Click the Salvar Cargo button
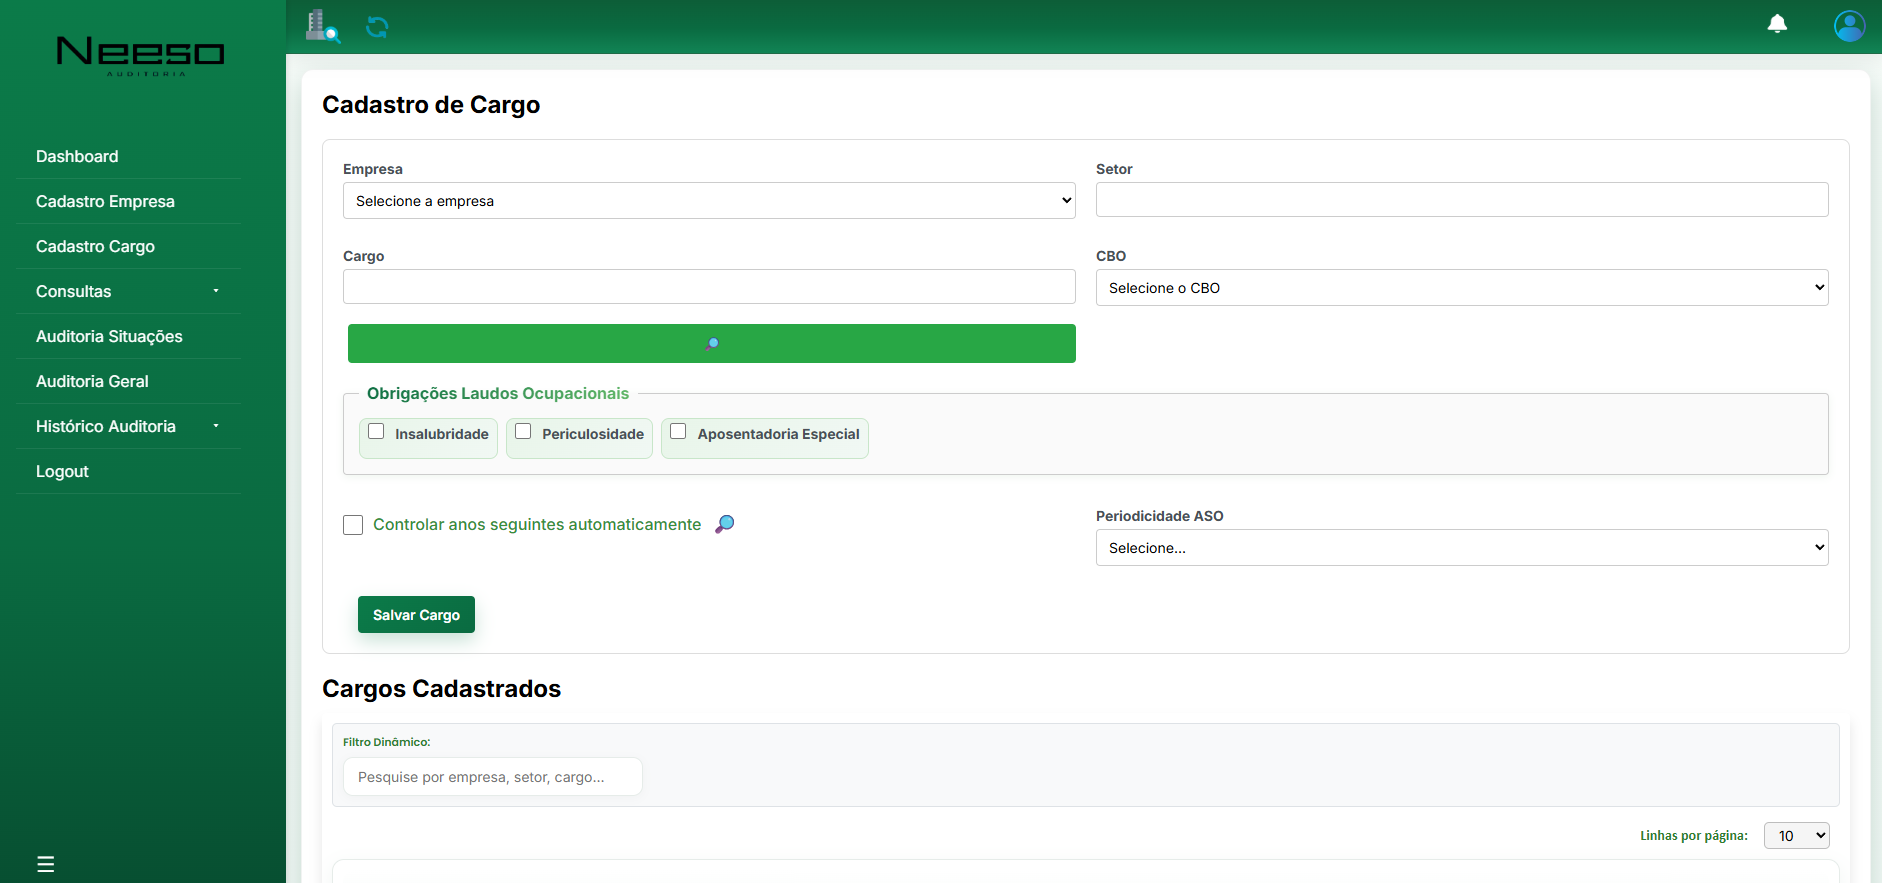 point(416,615)
